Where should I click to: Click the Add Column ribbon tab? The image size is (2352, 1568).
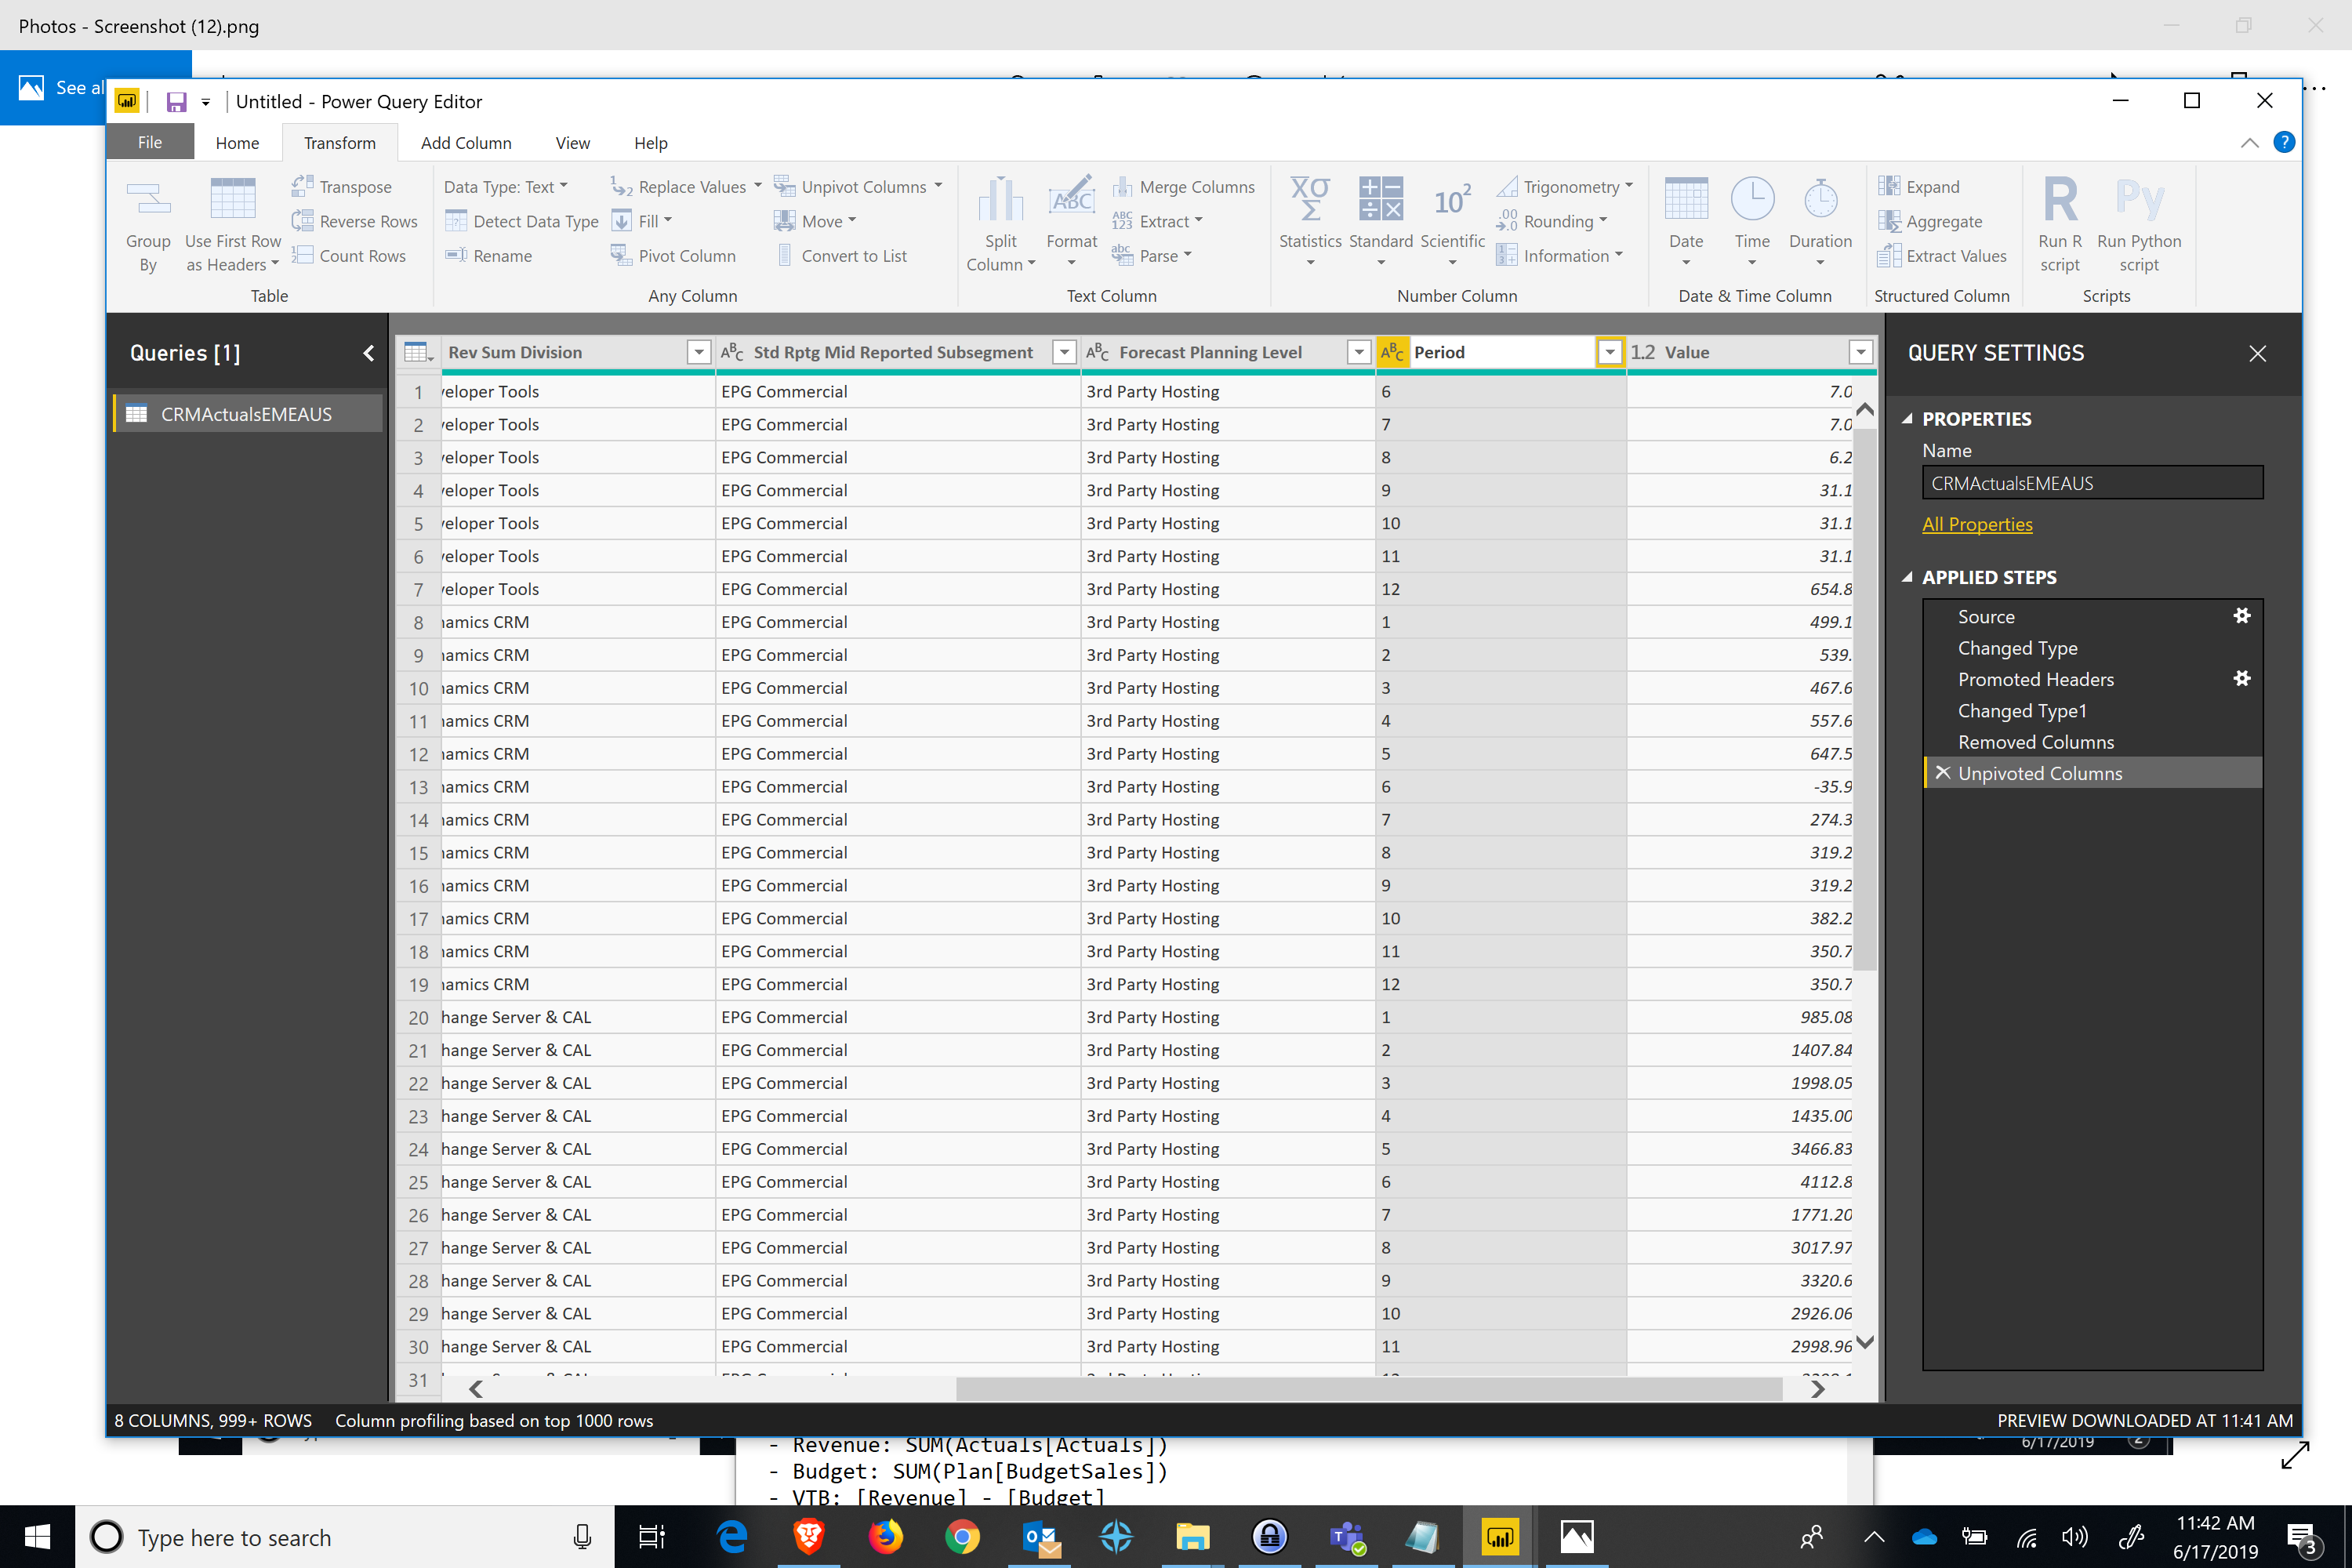click(x=466, y=143)
